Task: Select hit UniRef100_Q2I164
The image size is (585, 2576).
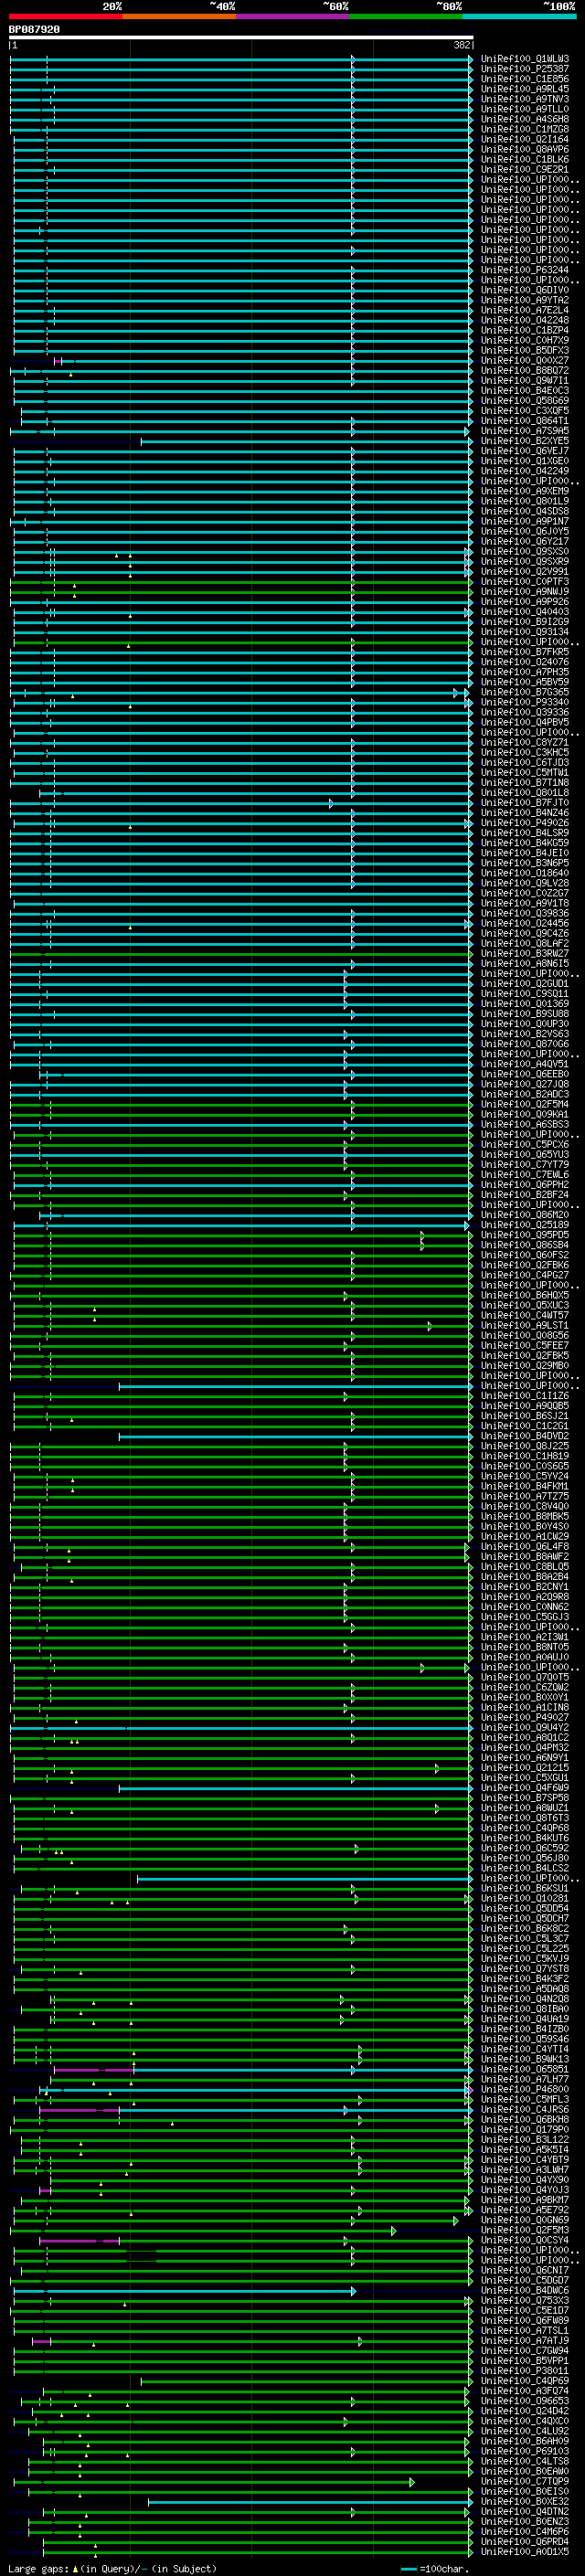Action: click(525, 139)
